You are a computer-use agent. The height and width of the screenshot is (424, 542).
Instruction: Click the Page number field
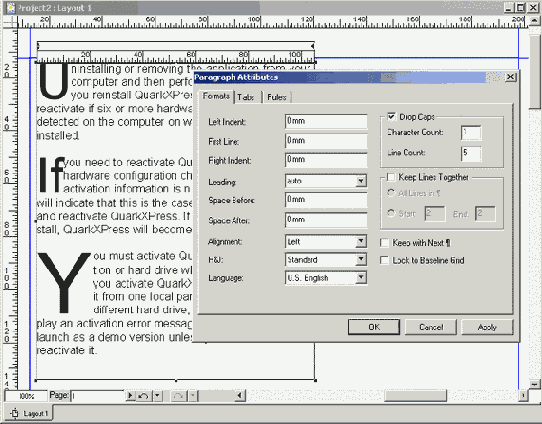(97, 396)
